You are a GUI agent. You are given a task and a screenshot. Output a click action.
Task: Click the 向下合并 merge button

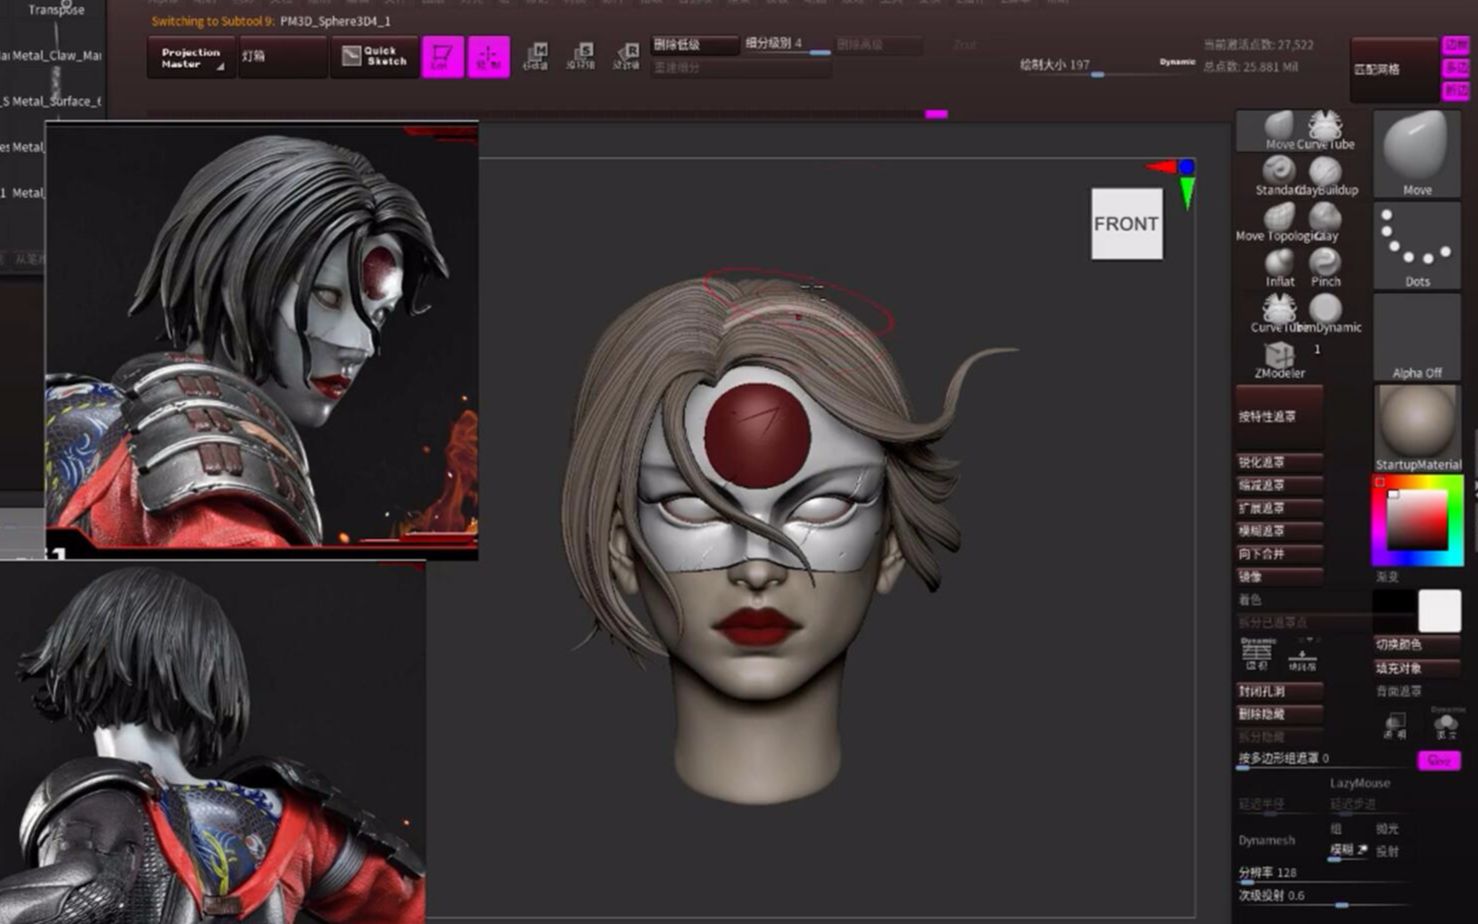(x=1278, y=554)
